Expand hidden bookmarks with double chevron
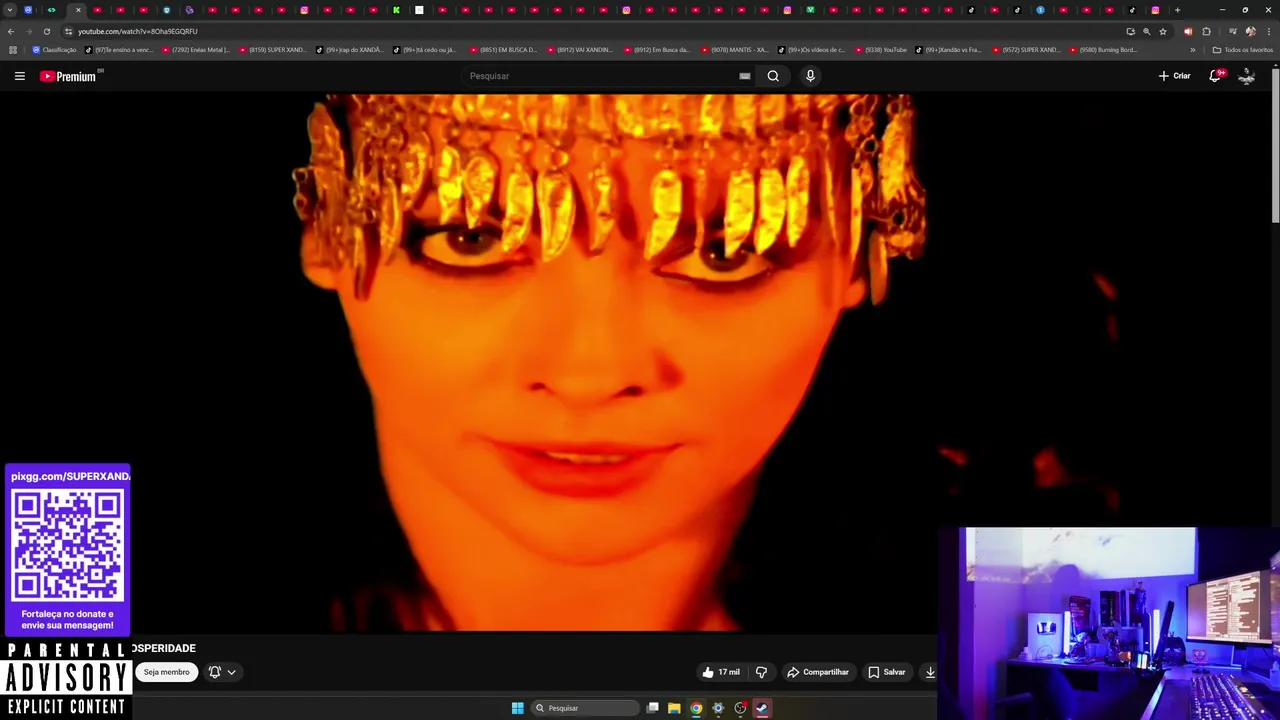Image resolution: width=1280 pixels, height=720 pixels. point(1192,50)
